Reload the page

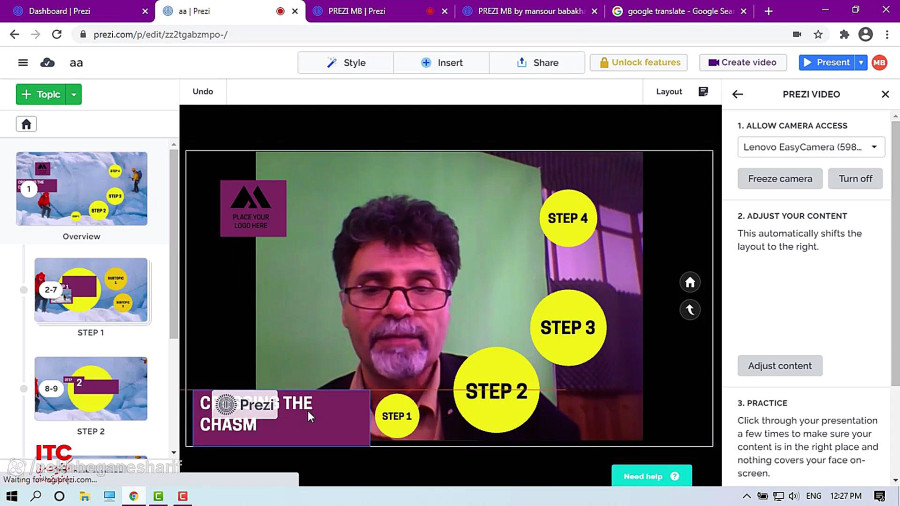click(x=56, y=34)
